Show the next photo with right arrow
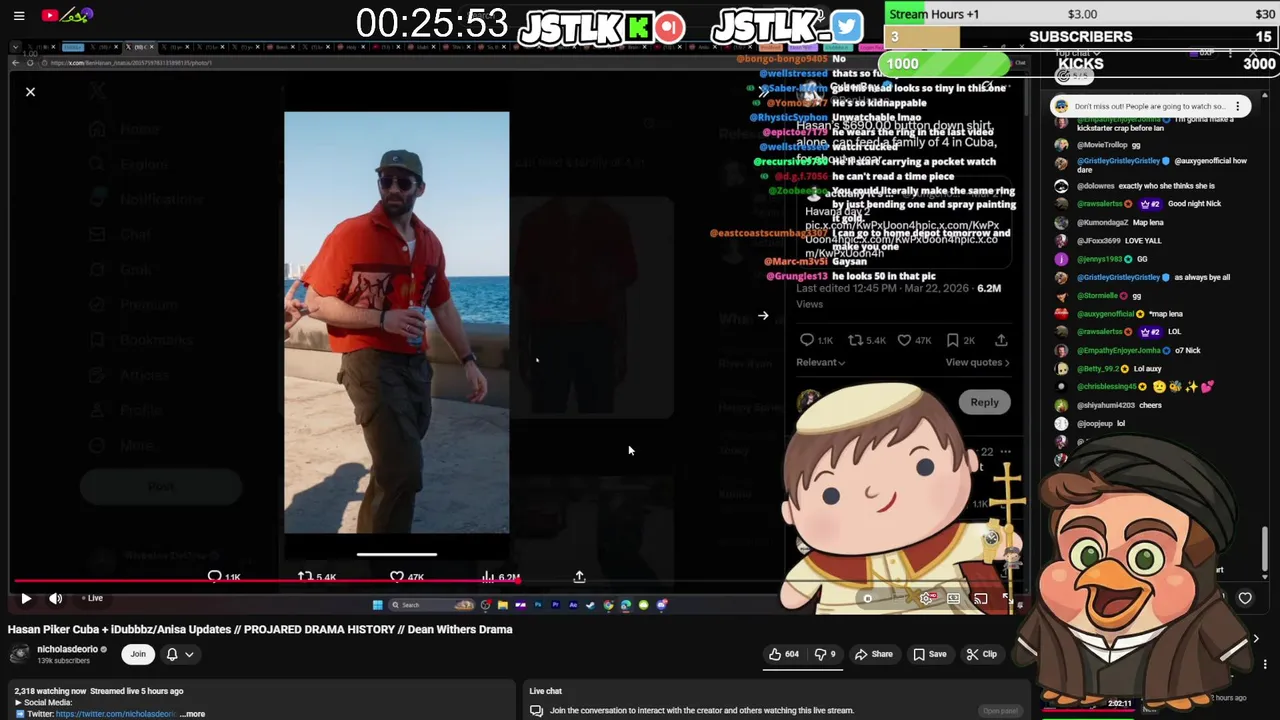The height and width of the screenshot is (720, 1280). click(763, 316)
